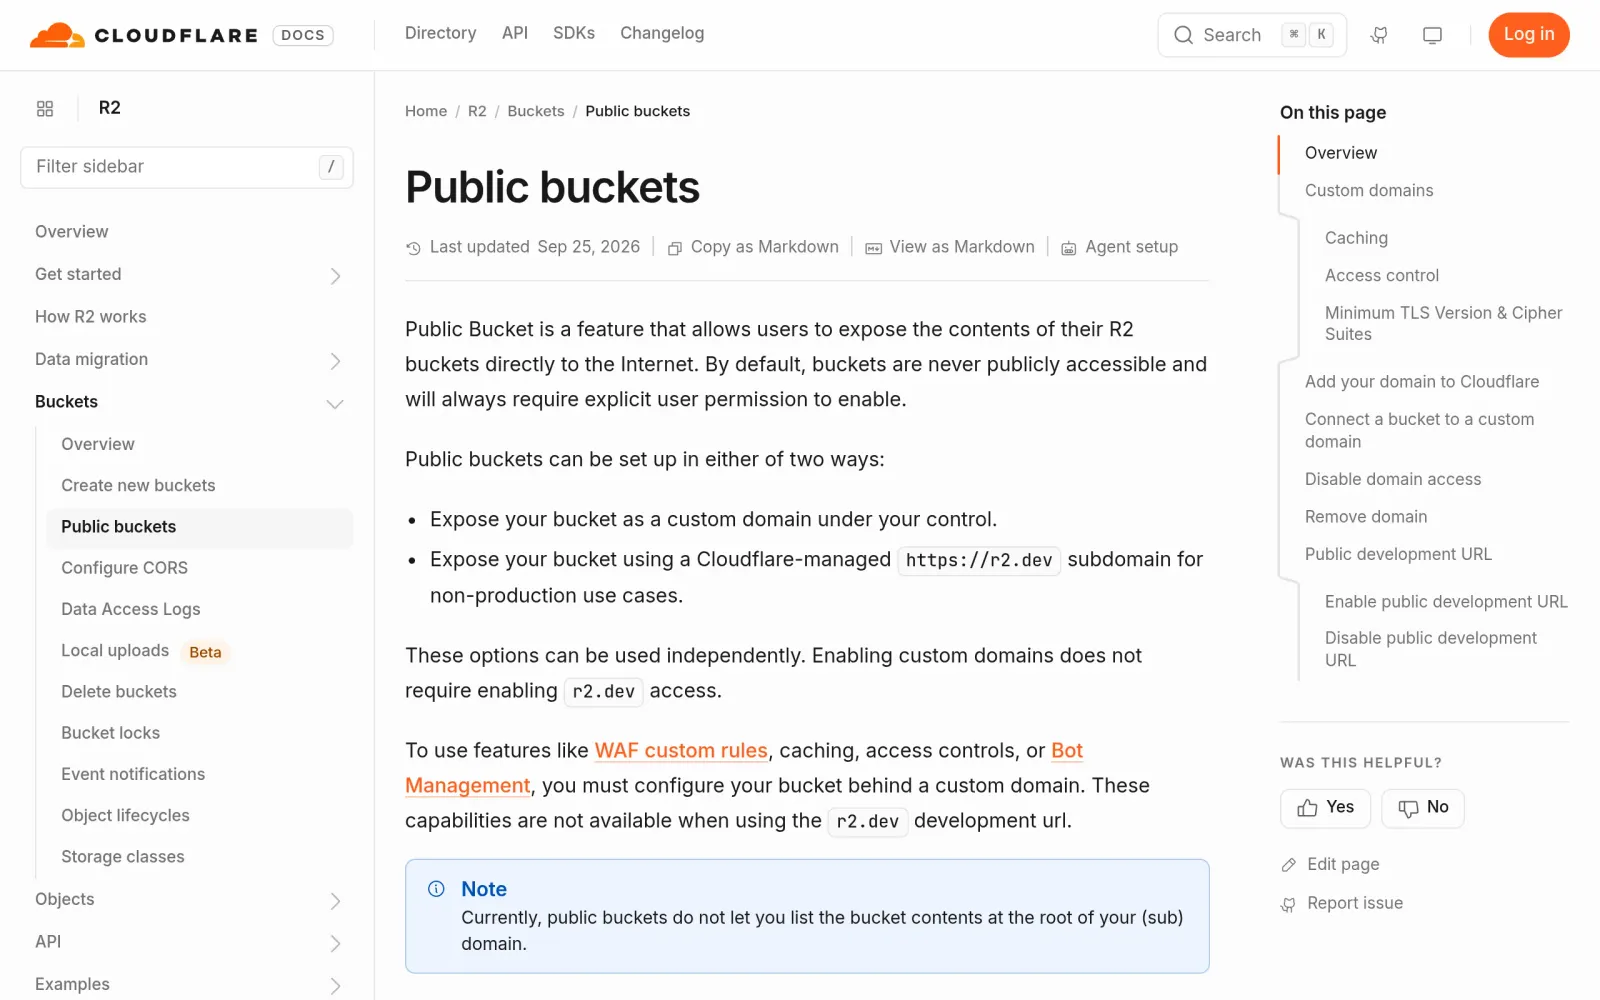
Task: Click the Report issue icon
Action: (x=1289, y=904)
